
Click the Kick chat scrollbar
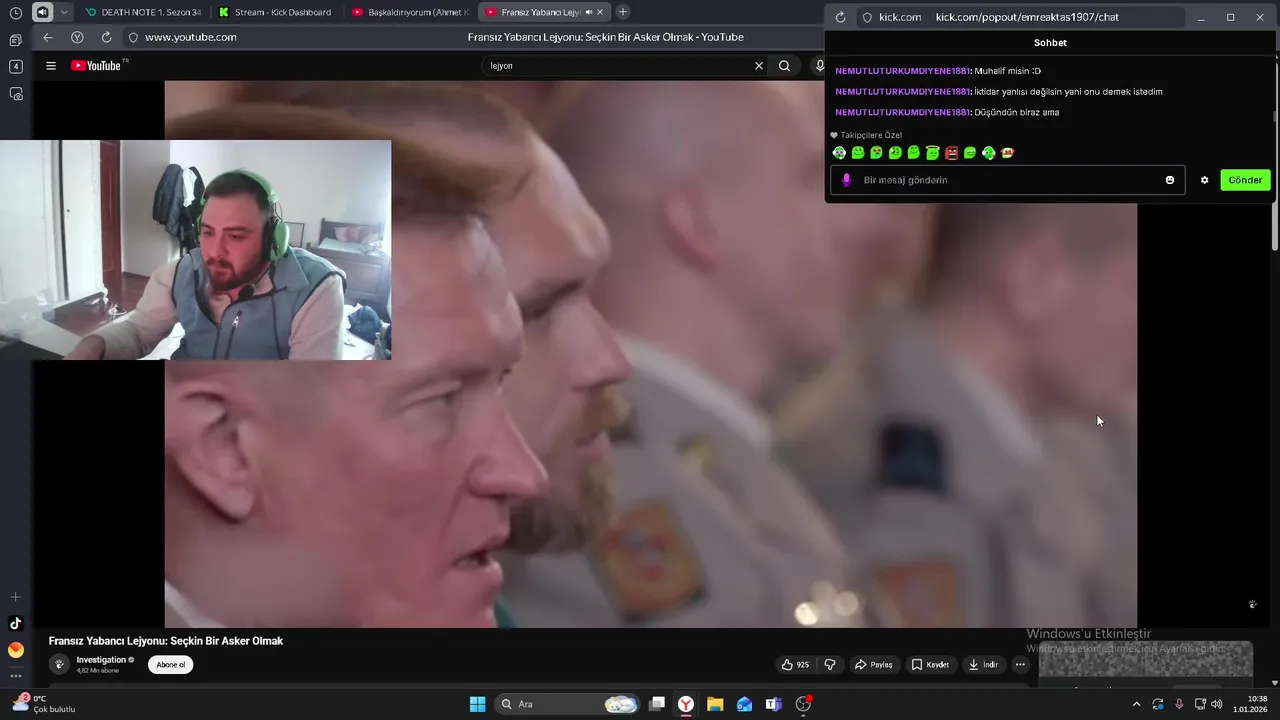[1274, 115]
